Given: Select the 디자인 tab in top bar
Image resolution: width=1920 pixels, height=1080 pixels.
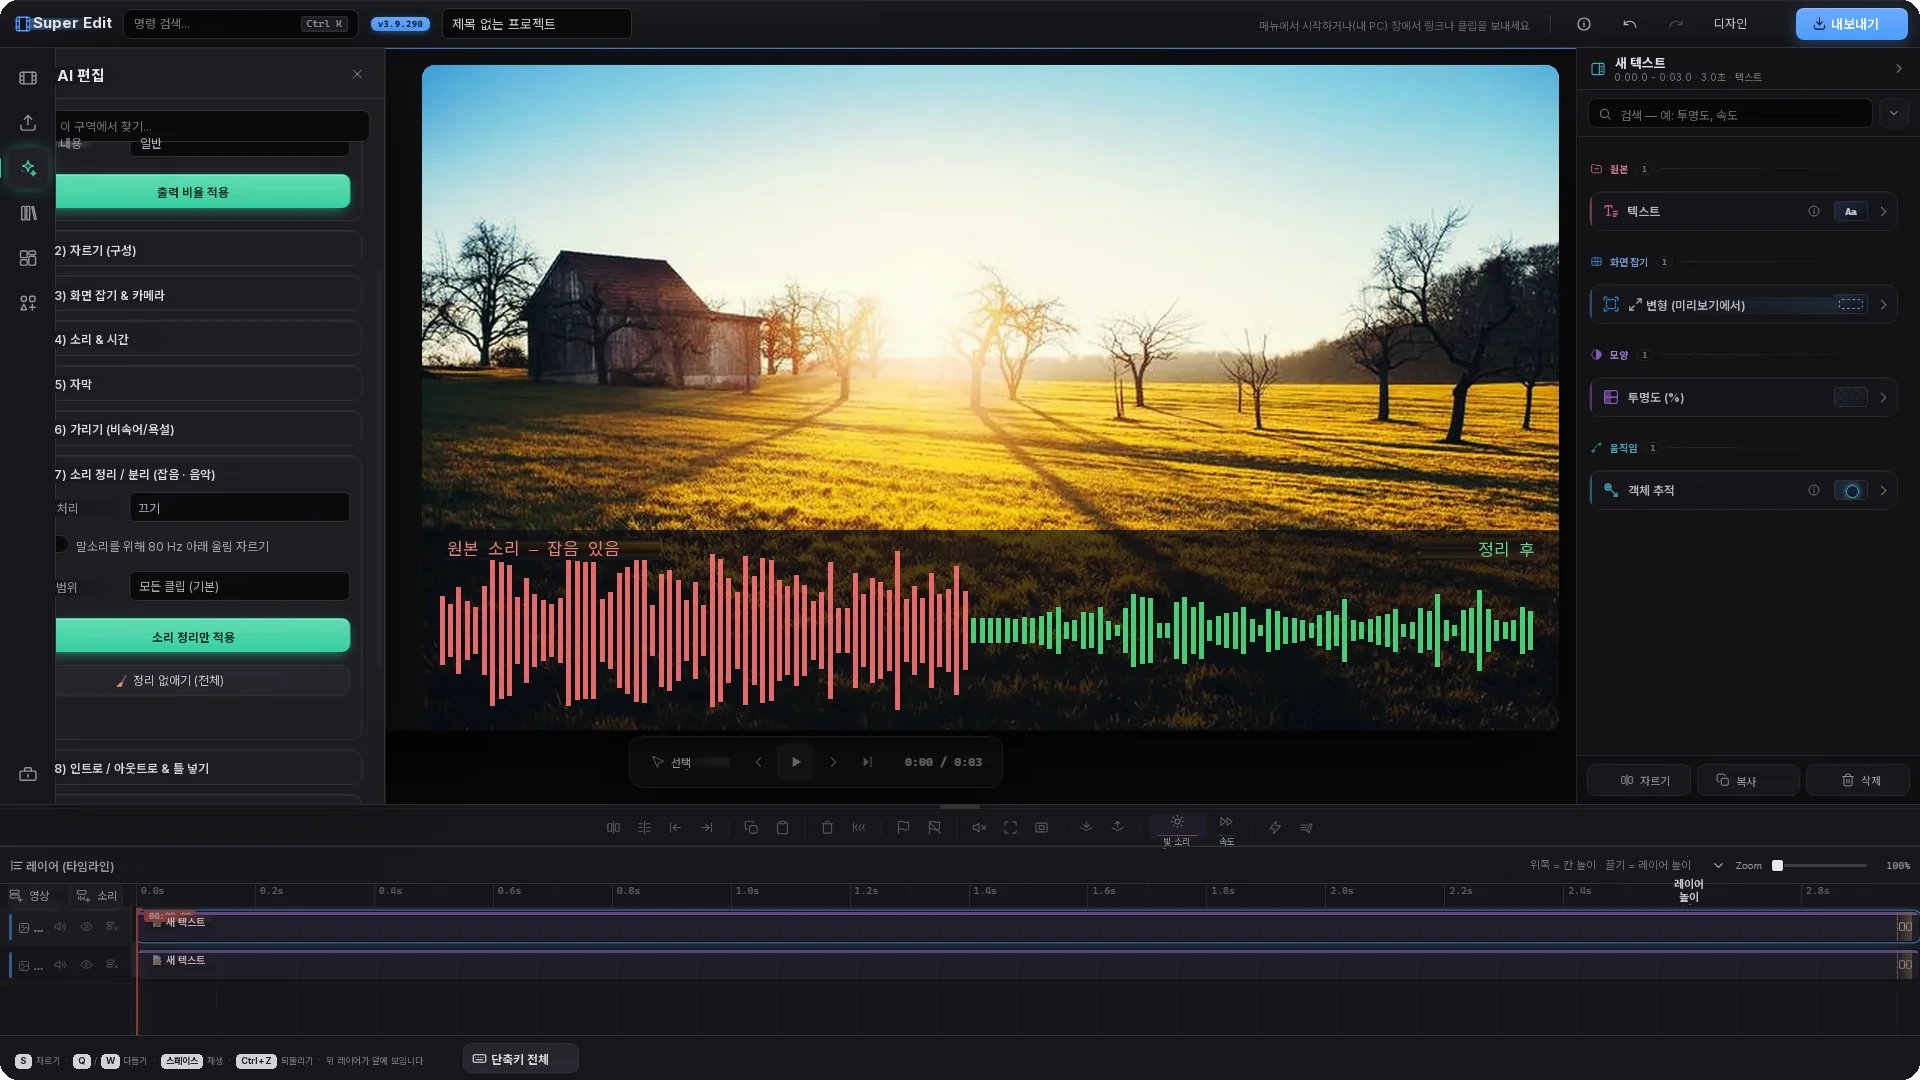Looking at the screenshot, I should point(1730,24).
